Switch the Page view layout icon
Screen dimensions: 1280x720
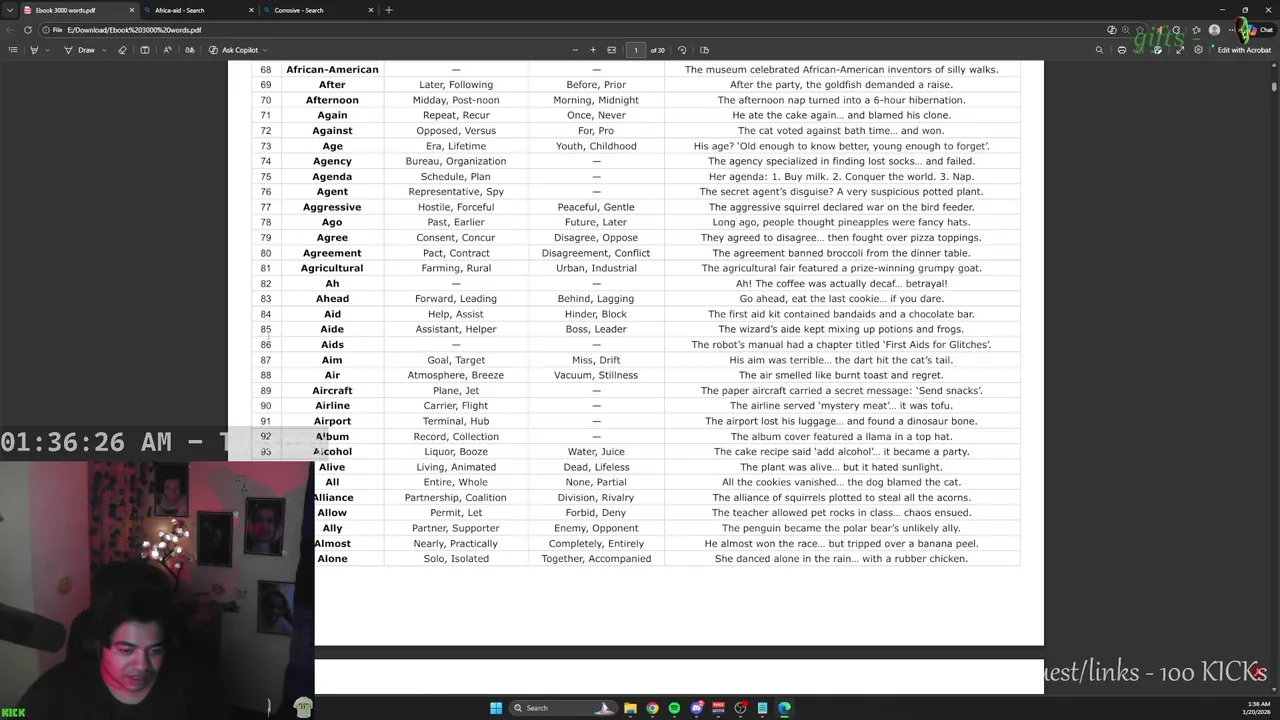coord(704,50)
